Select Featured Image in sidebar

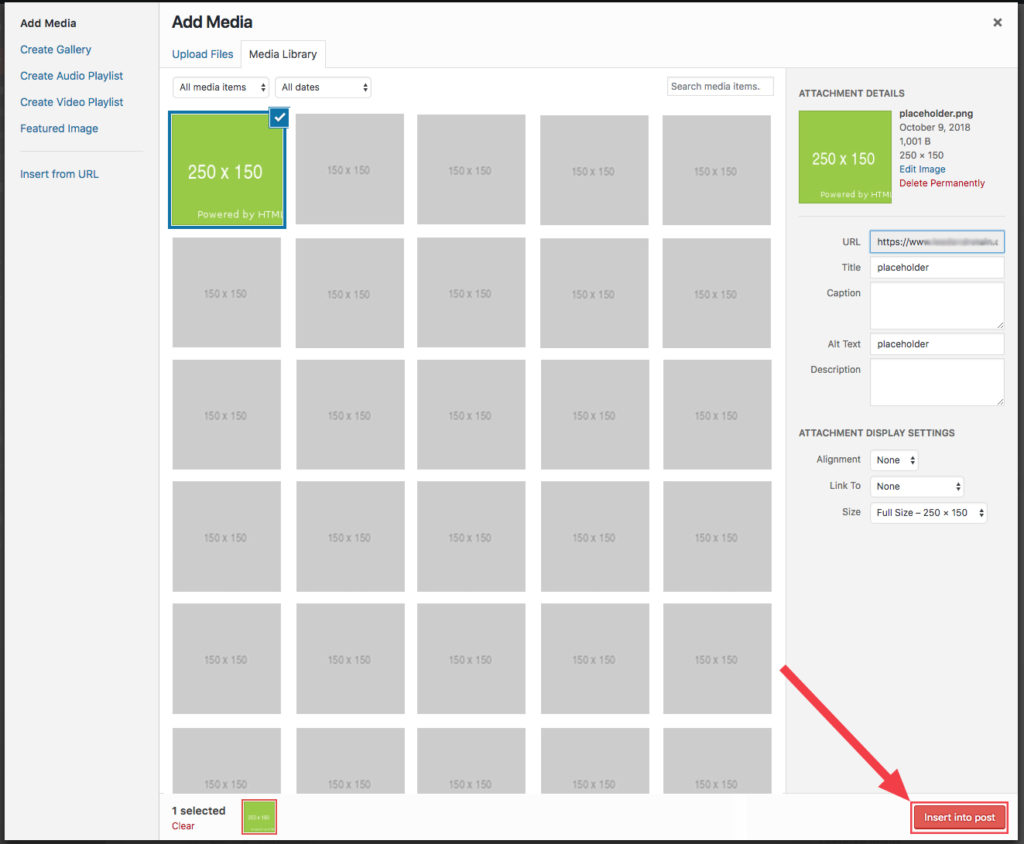(x=59, y=128)
